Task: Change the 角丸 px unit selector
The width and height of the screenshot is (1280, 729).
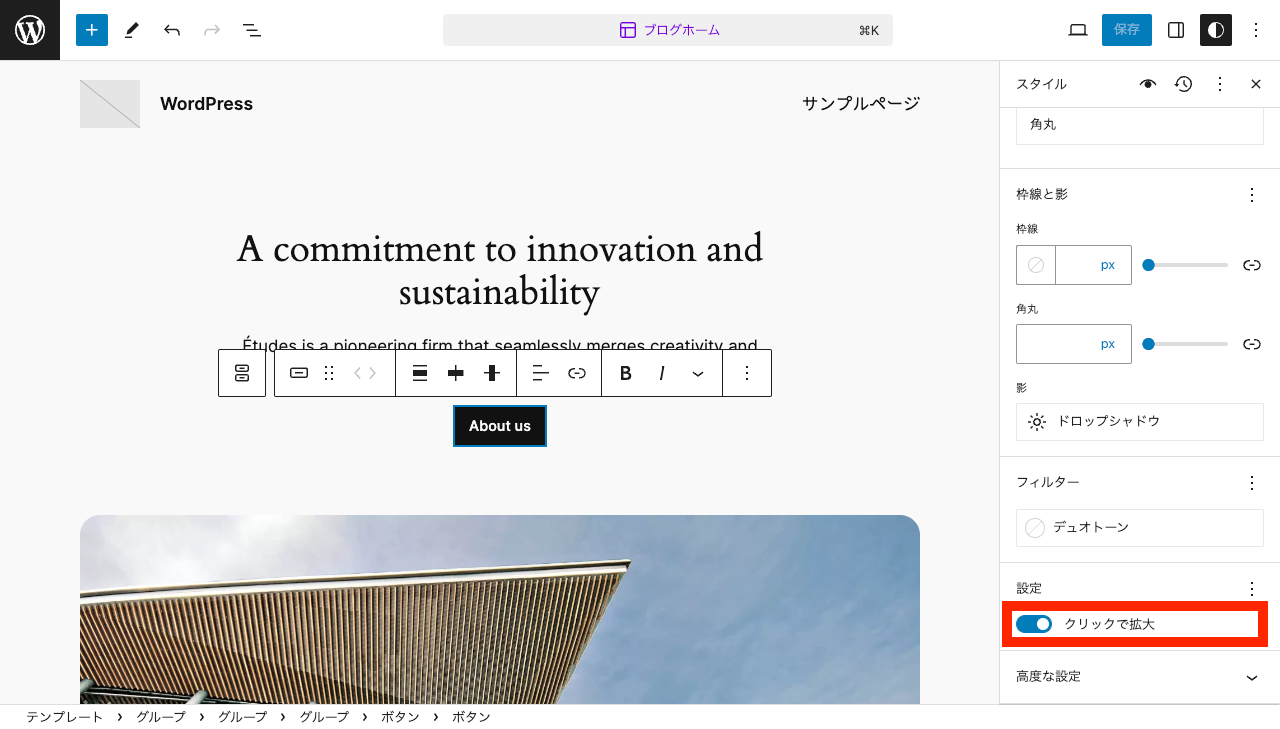Action: [x=1108, y=344]
